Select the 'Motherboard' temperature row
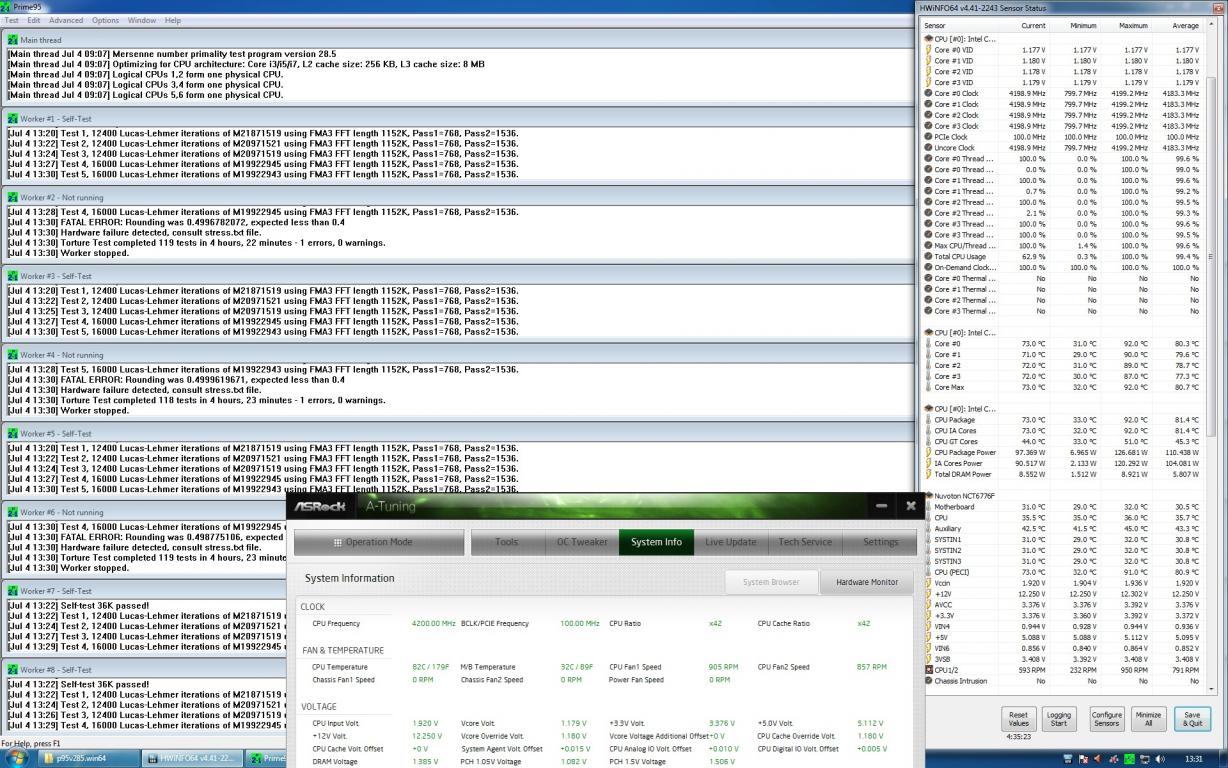Screen dimensions: 1228x768 (1063, 507)
